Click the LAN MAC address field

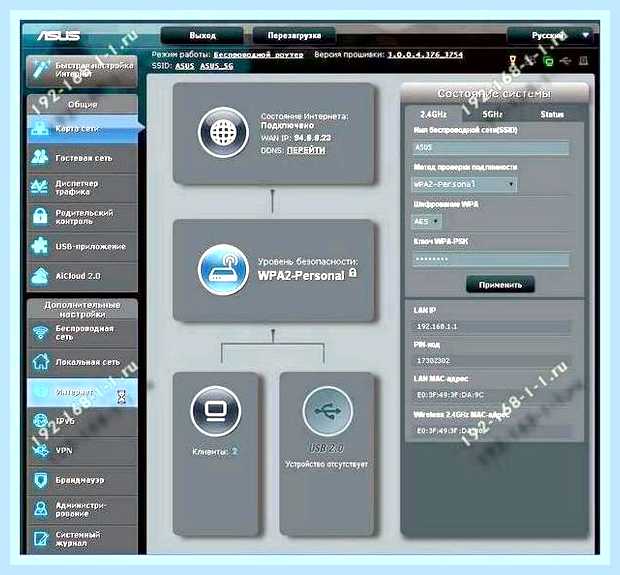(x=492, y=395)
